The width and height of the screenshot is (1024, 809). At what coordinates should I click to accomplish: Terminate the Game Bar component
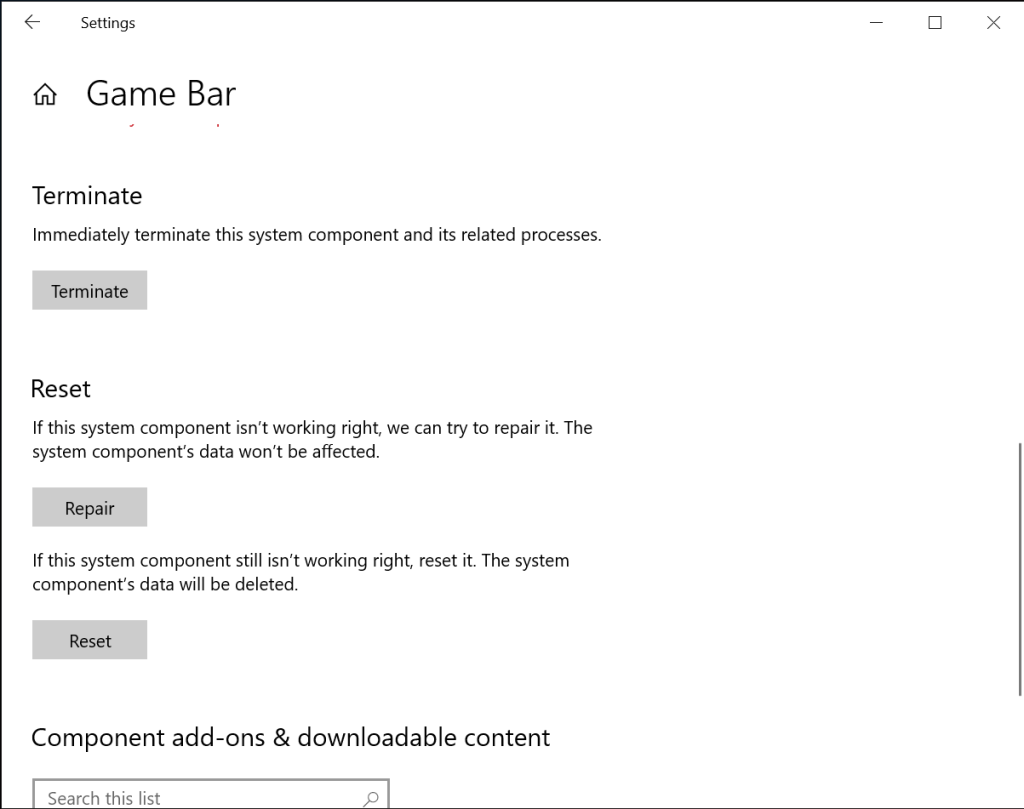tap(89, 291)
